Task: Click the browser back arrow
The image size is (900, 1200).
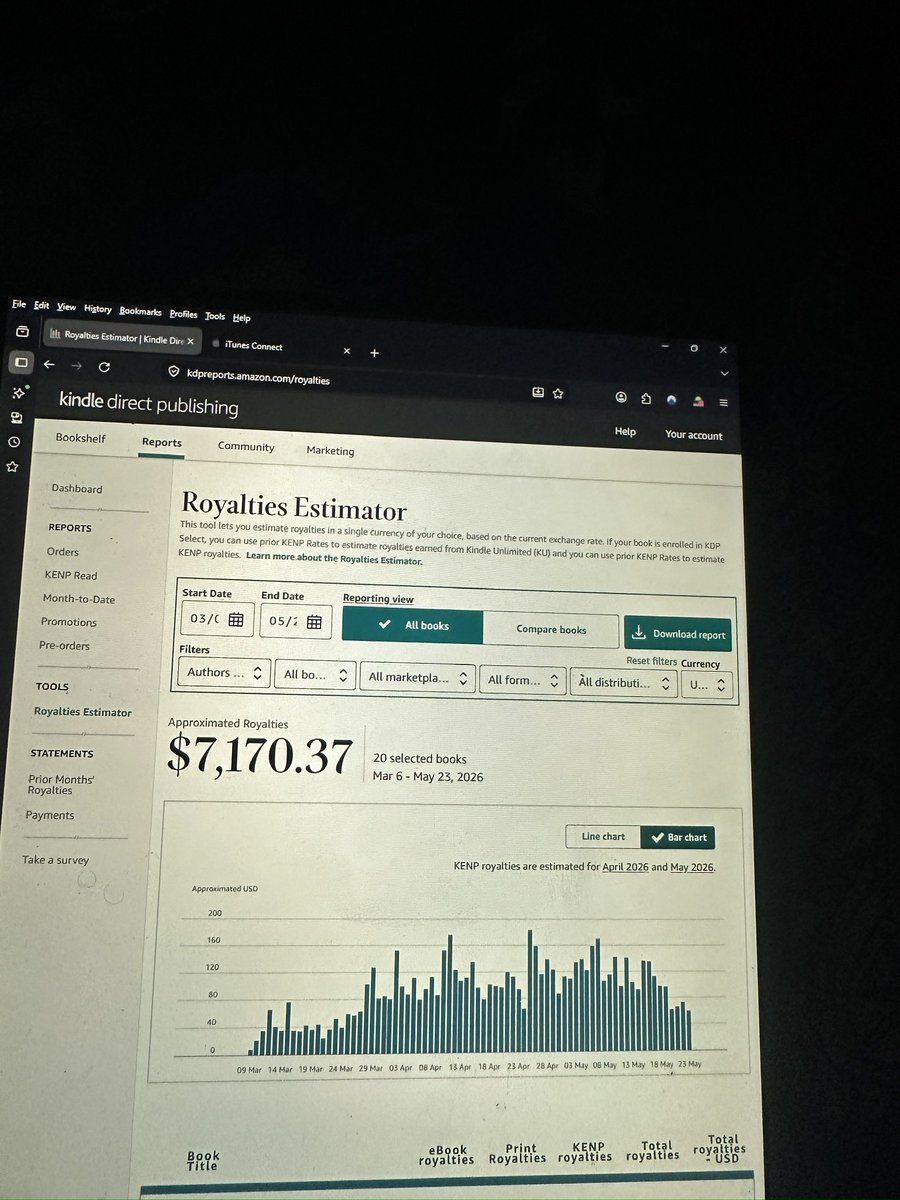Action: [49, 364]
